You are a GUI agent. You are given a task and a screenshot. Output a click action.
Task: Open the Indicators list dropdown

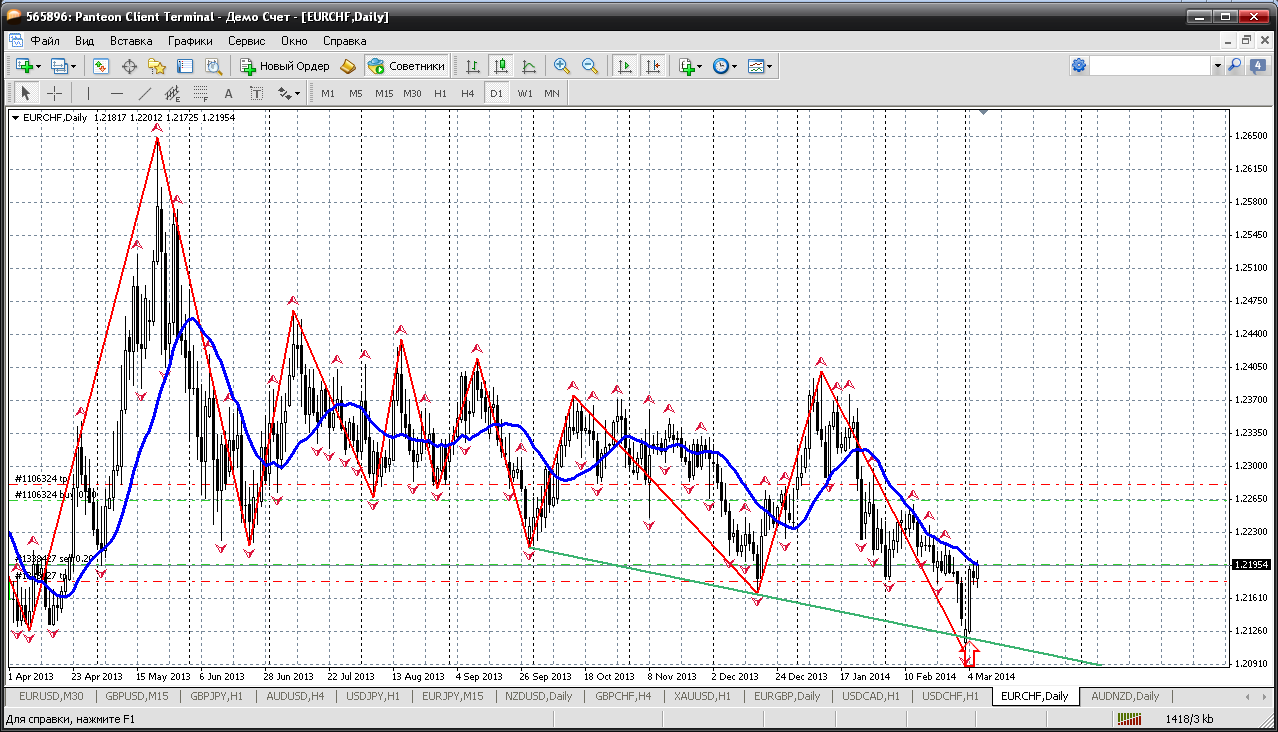coord(699,66)
